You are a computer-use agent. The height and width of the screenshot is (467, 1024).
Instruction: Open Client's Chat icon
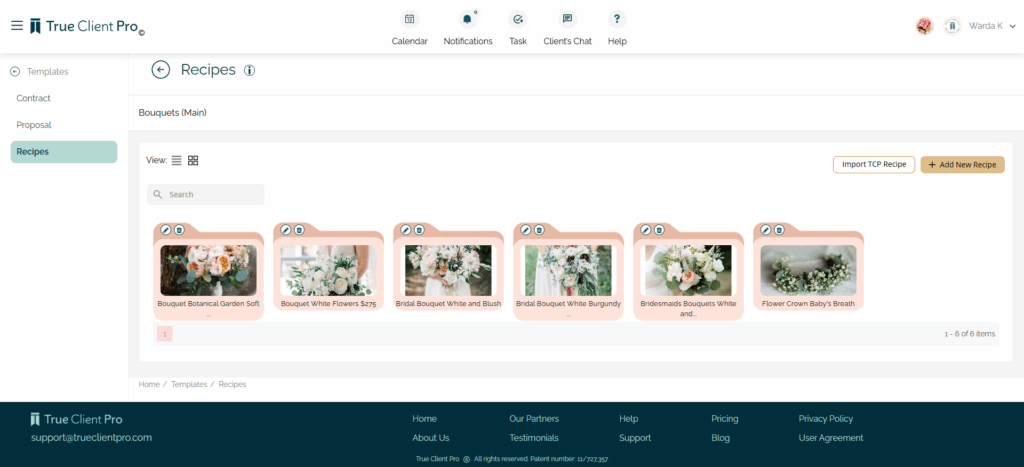pos(567,19)
